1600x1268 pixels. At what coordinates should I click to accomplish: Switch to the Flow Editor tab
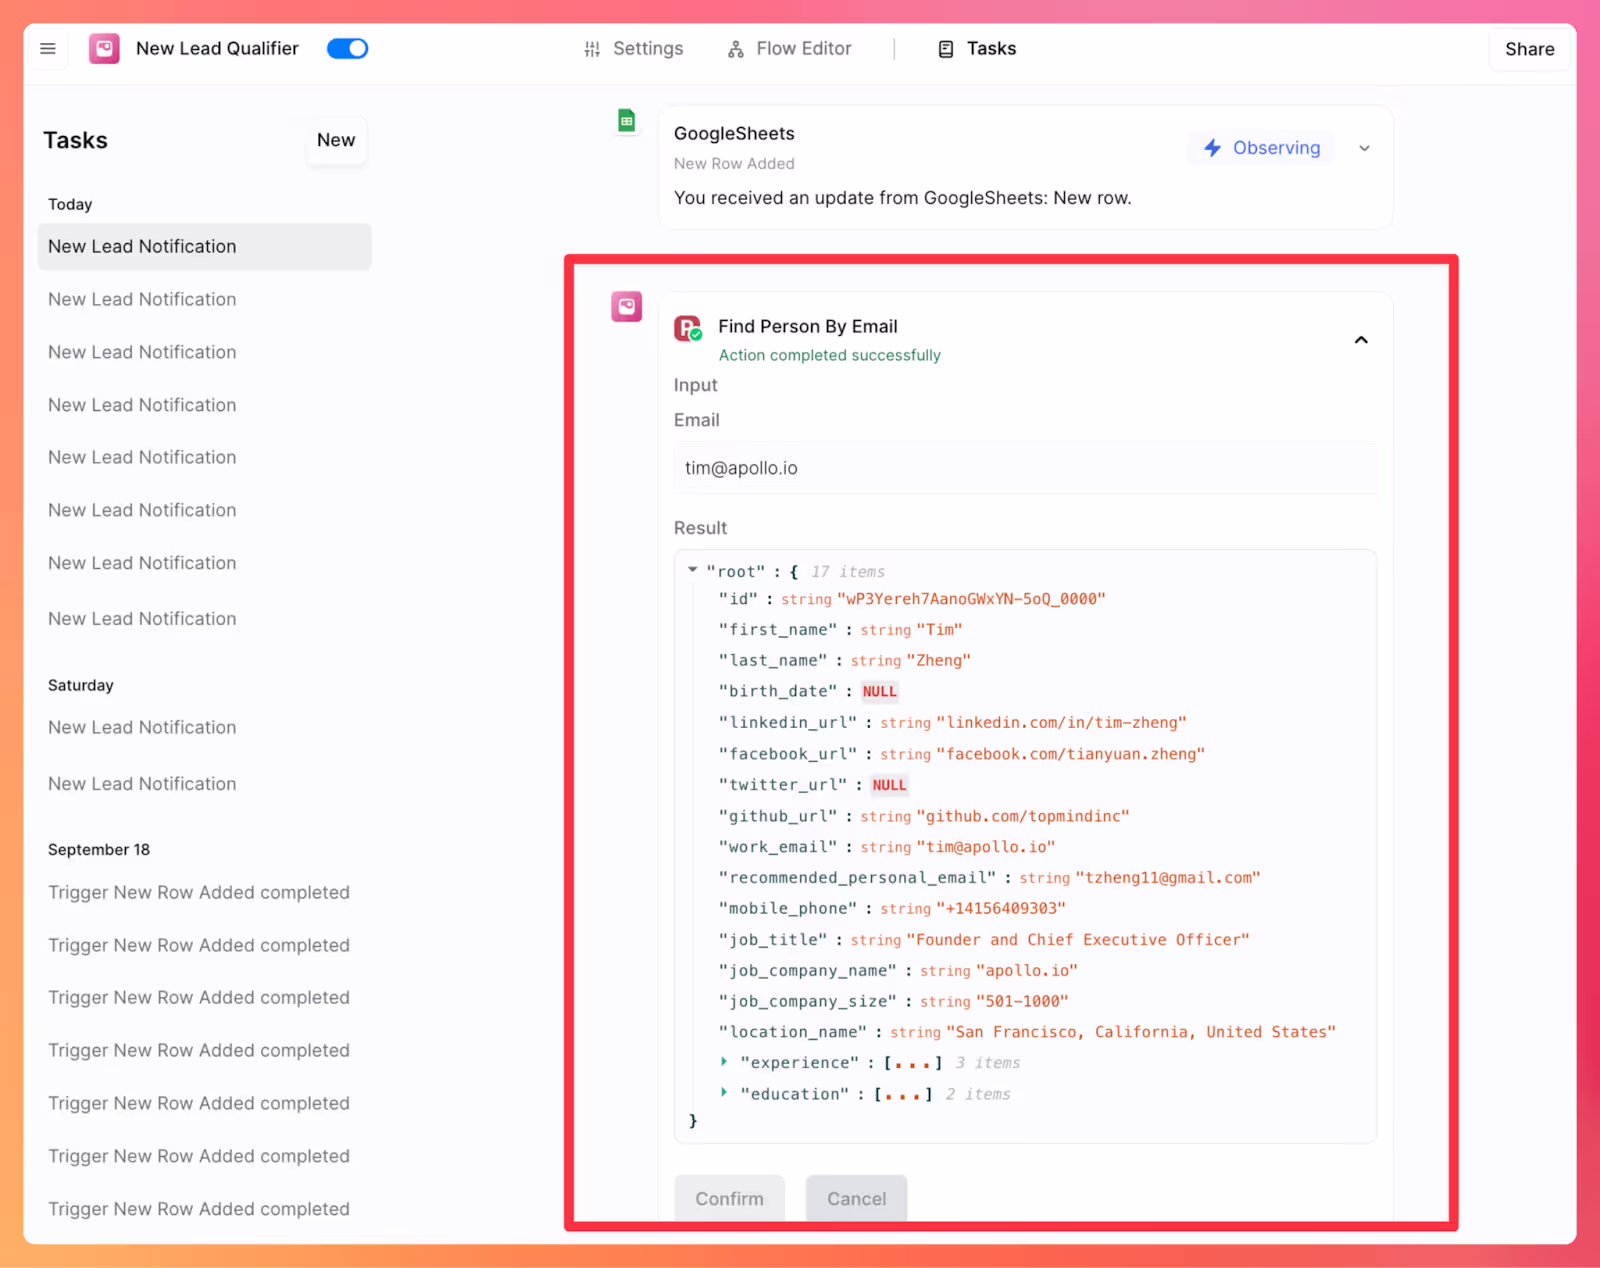pyautogui.click(x=790, y=48)
